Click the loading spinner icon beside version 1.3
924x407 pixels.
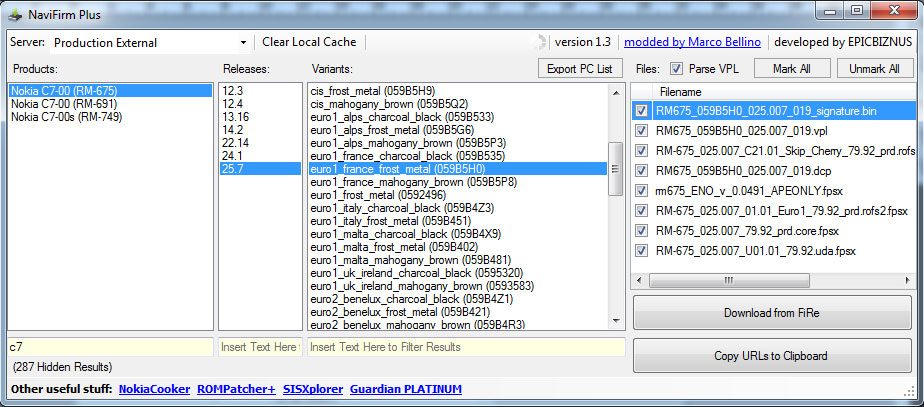538,42
